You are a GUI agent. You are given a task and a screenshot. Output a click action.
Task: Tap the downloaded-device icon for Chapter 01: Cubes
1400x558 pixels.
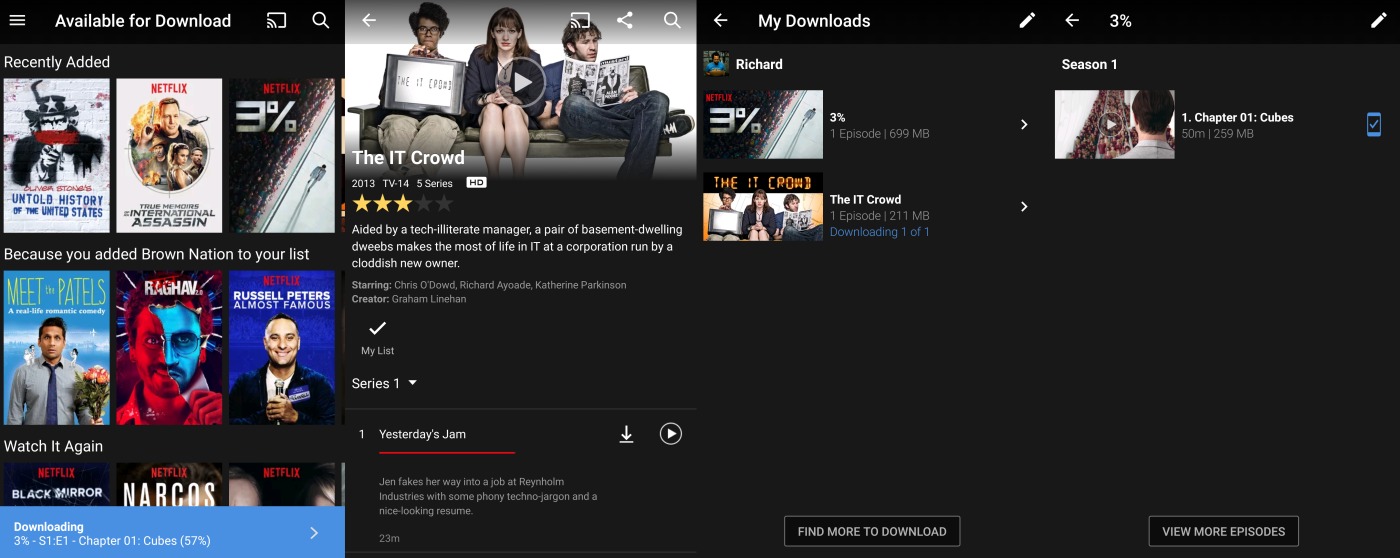point(1374,124)
